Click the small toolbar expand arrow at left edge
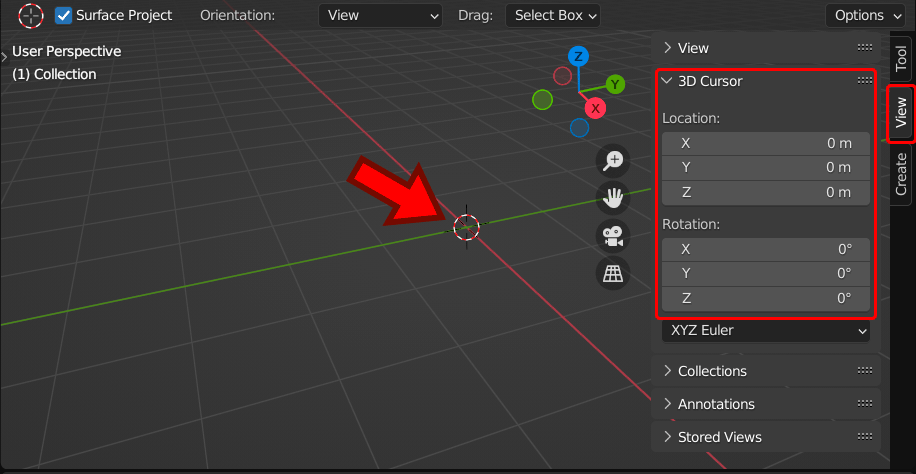The height and width of the screenshot is (474, 916). 4,57
